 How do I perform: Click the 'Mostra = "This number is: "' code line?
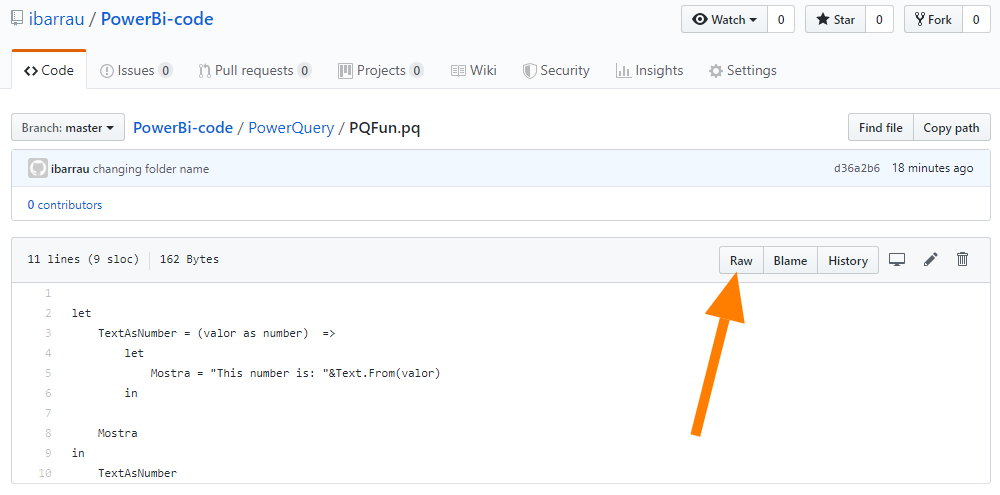296,373
